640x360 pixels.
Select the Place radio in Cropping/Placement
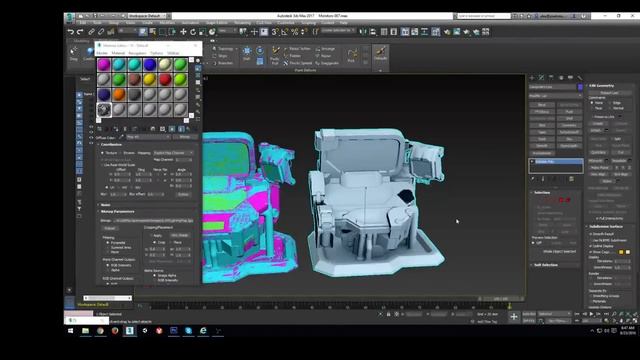(171, 242)
